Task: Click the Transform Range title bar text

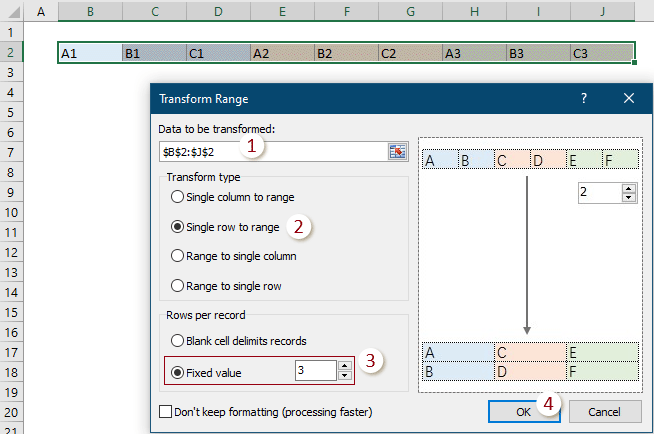Action: pyautogui.click(x=204, y=99)
